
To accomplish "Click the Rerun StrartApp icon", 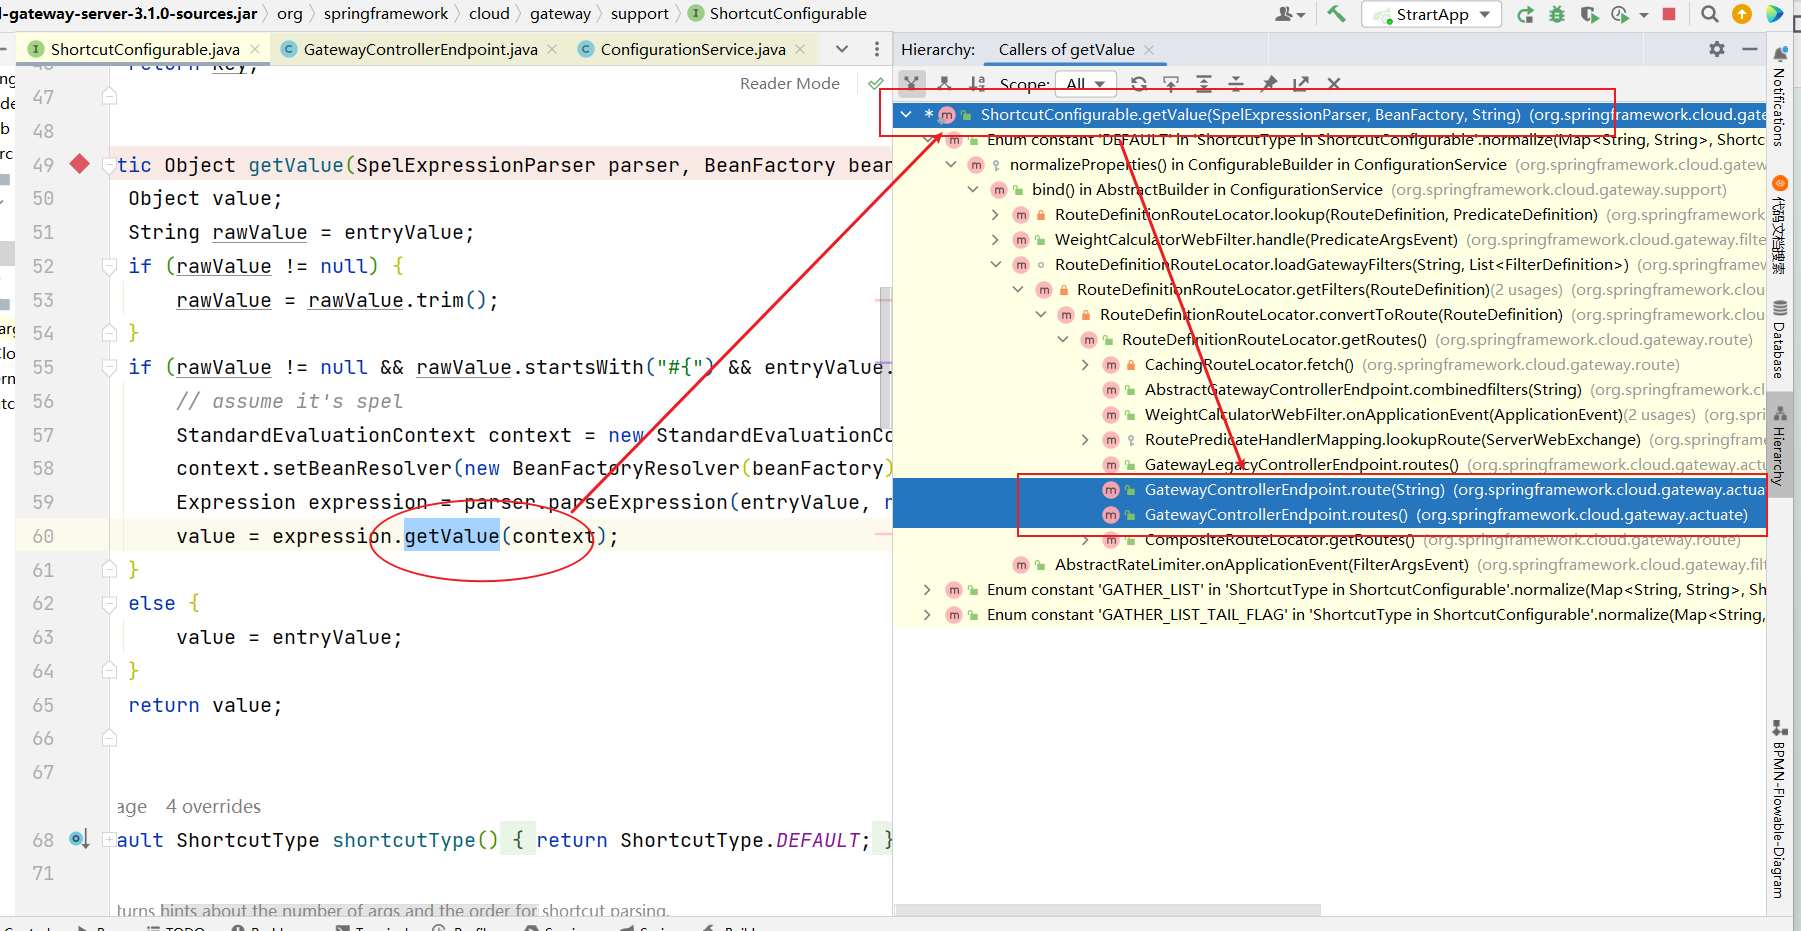I will tap(1525, 14).
